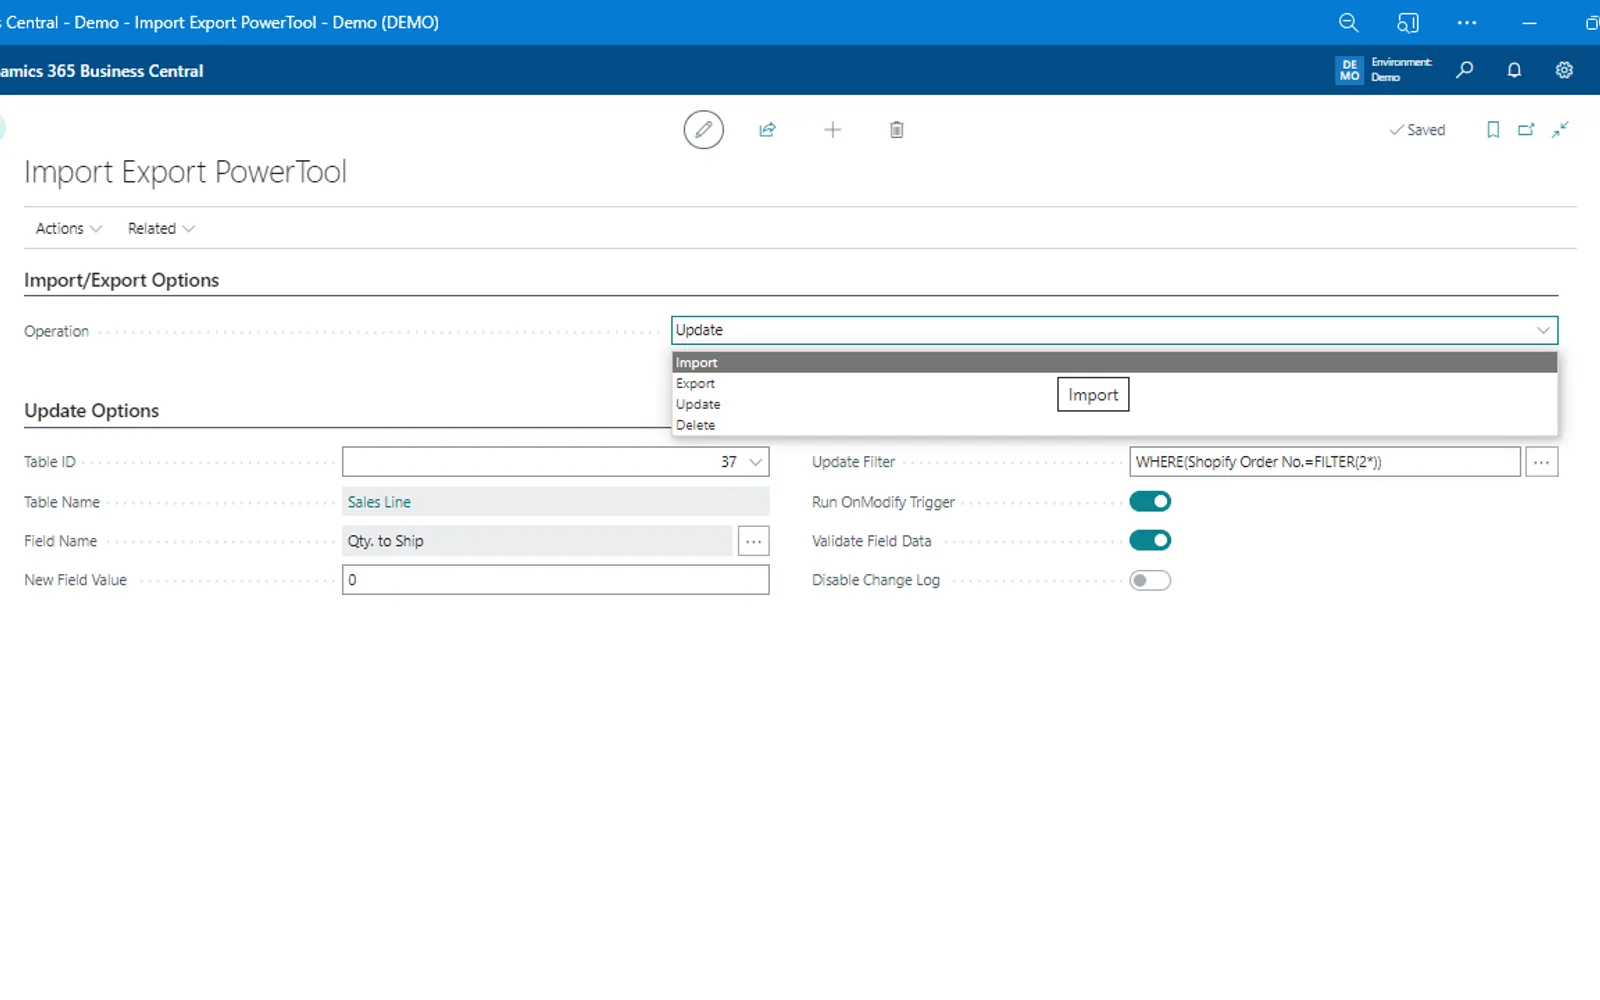Open settings gear icon
Image resolution: width=1600 pixels, height=1000 pixels.
pyautogui.click(x=1564, y=70)
